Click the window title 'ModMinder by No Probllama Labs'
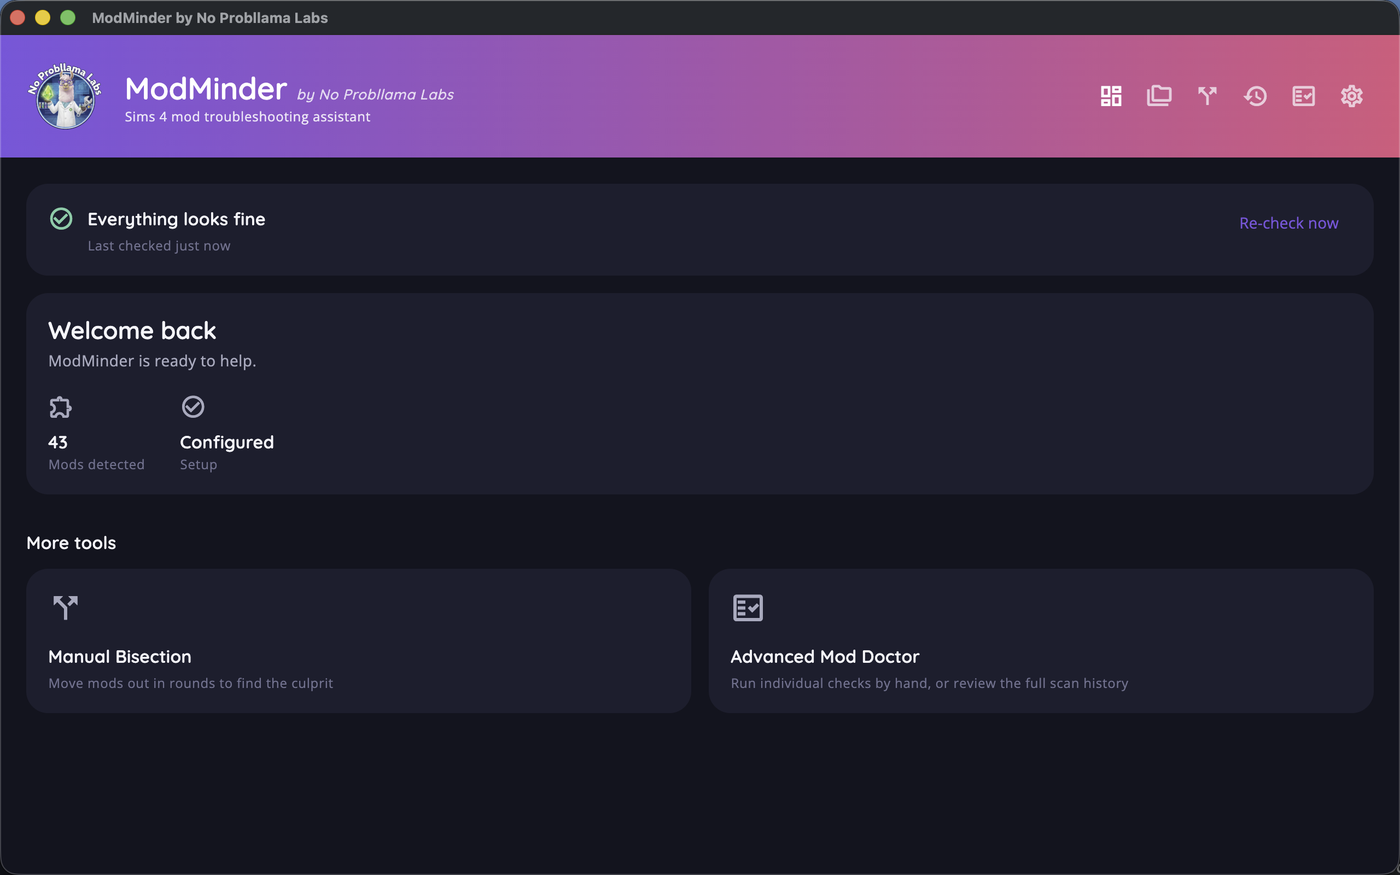Viewport: 1400px width, 875px height. pos(210,18)
